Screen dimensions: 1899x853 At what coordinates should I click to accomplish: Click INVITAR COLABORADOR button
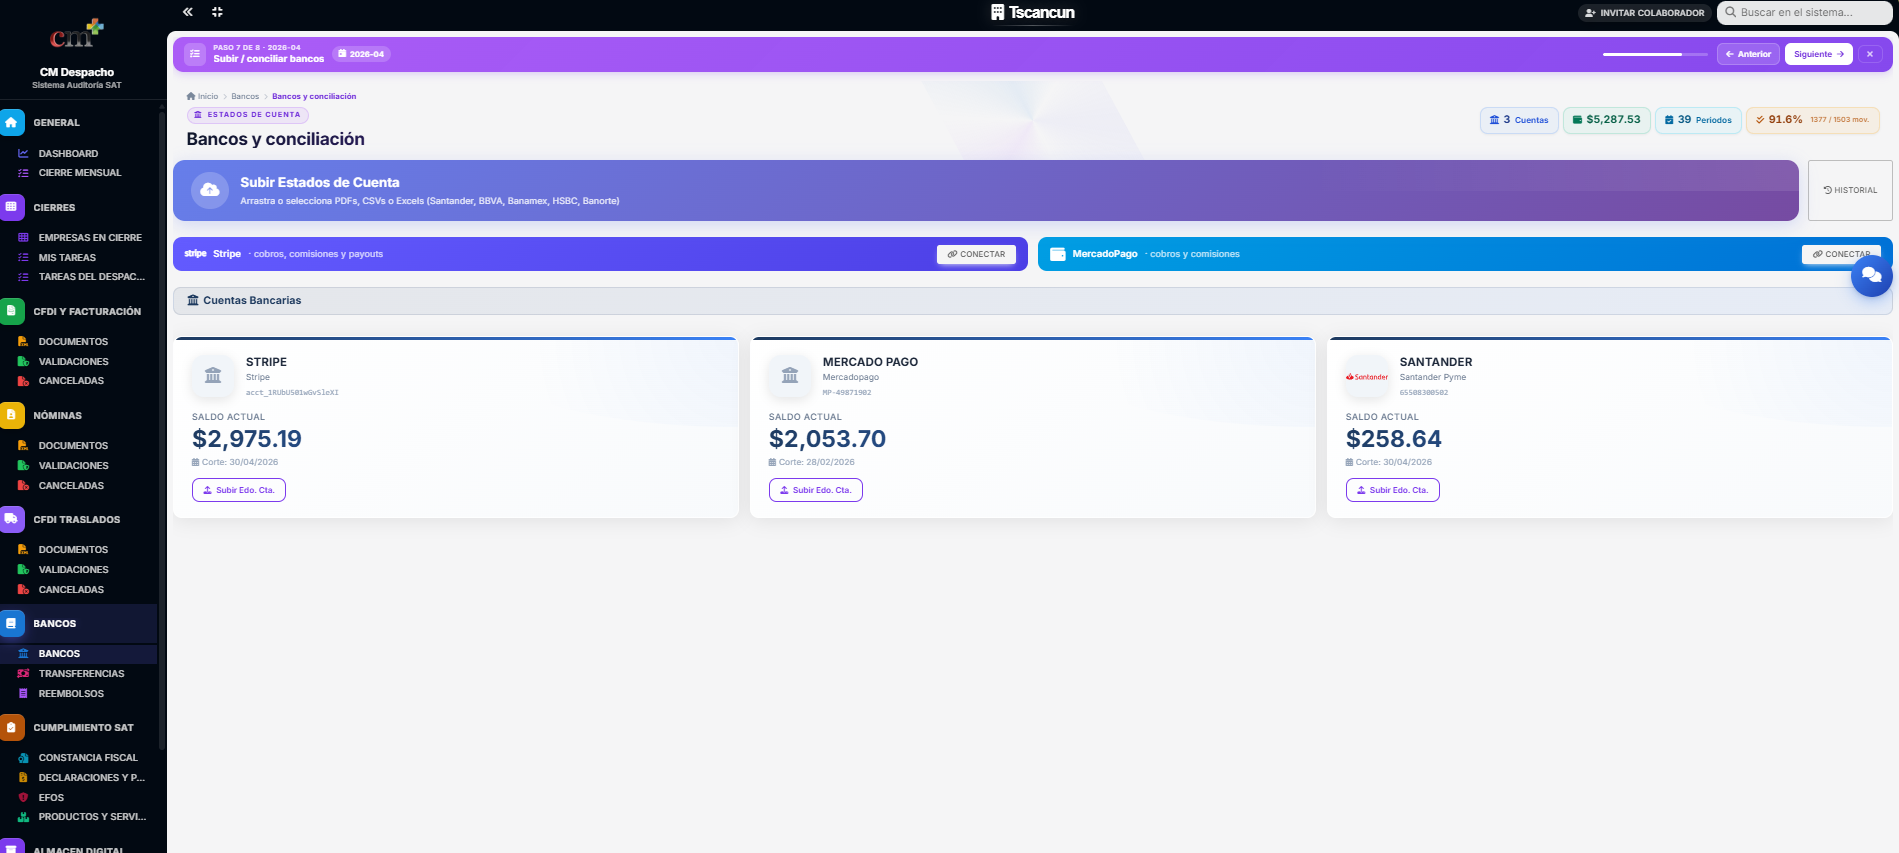(1644, 13)
